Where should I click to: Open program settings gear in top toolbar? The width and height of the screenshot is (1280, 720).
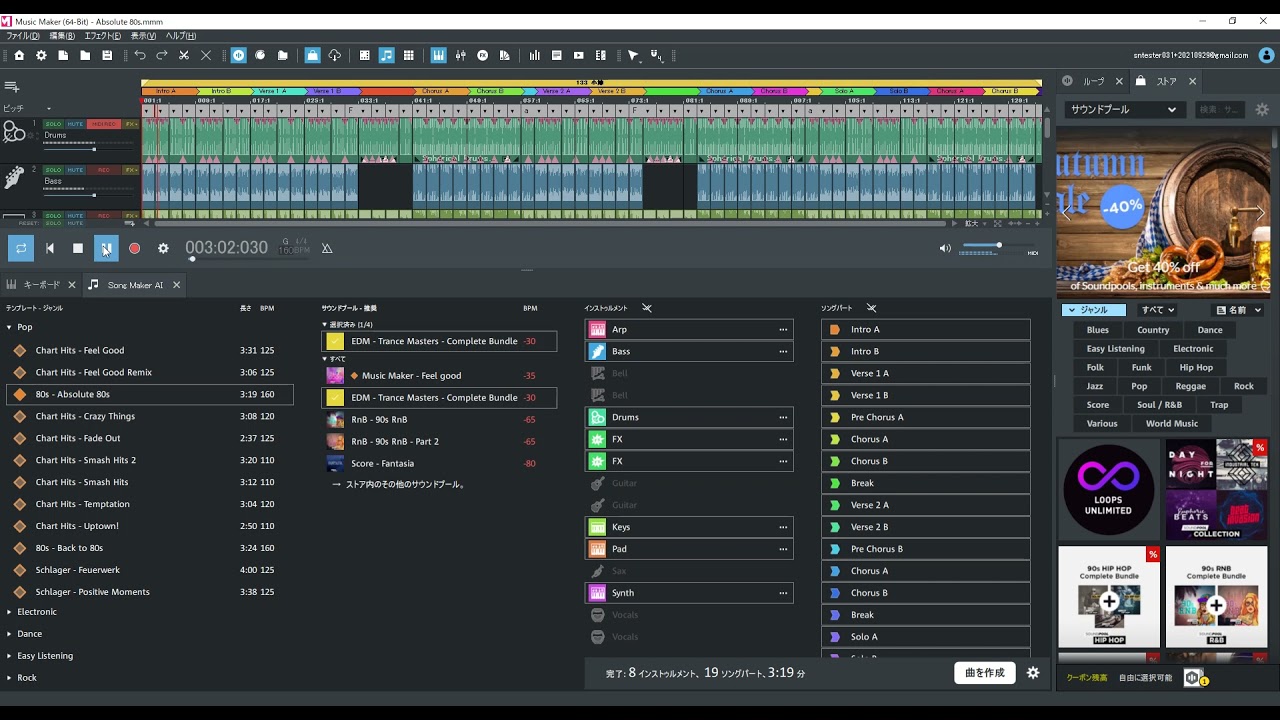41,55
